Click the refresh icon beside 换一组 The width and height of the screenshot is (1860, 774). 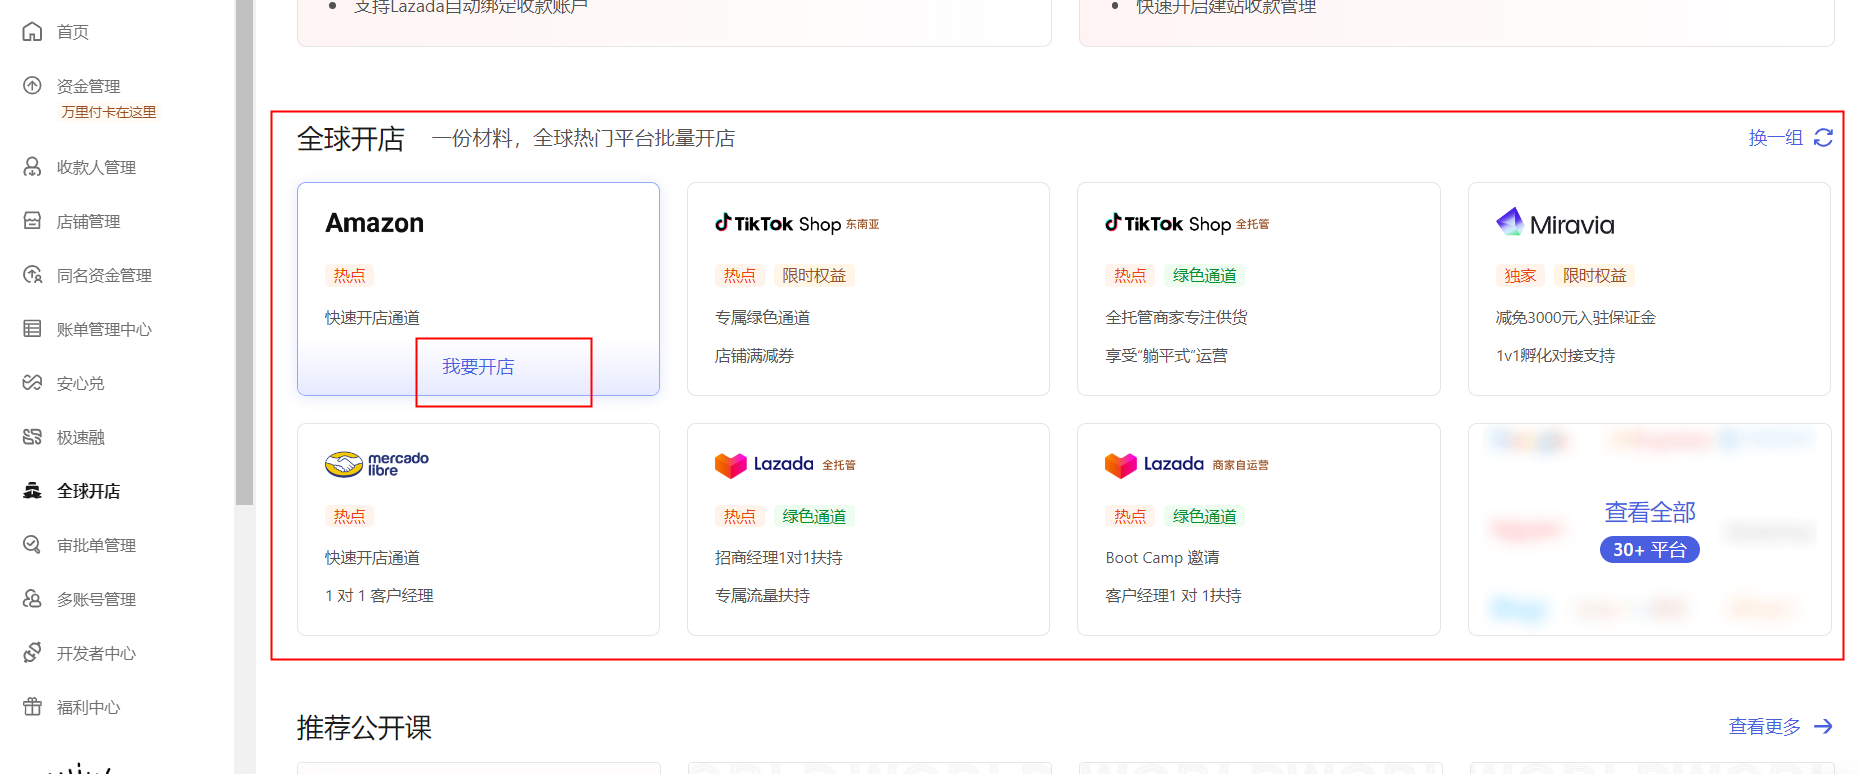pos(1823,138)
